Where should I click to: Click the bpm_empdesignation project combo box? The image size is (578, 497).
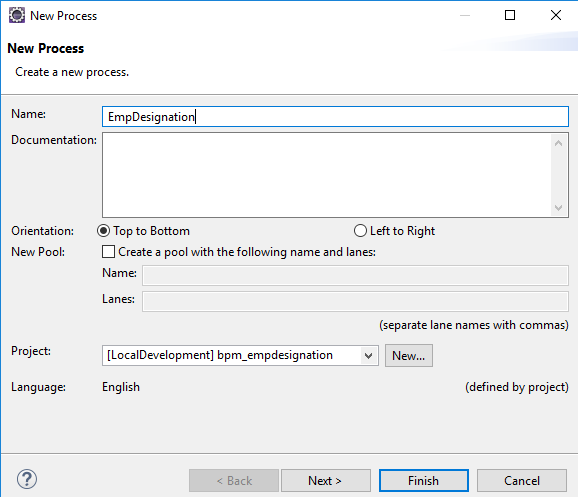(x=240, y=355)
